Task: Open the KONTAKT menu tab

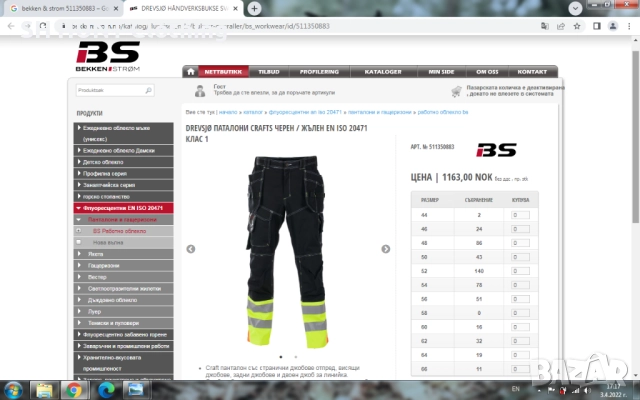Action: (x=532, y=72)
